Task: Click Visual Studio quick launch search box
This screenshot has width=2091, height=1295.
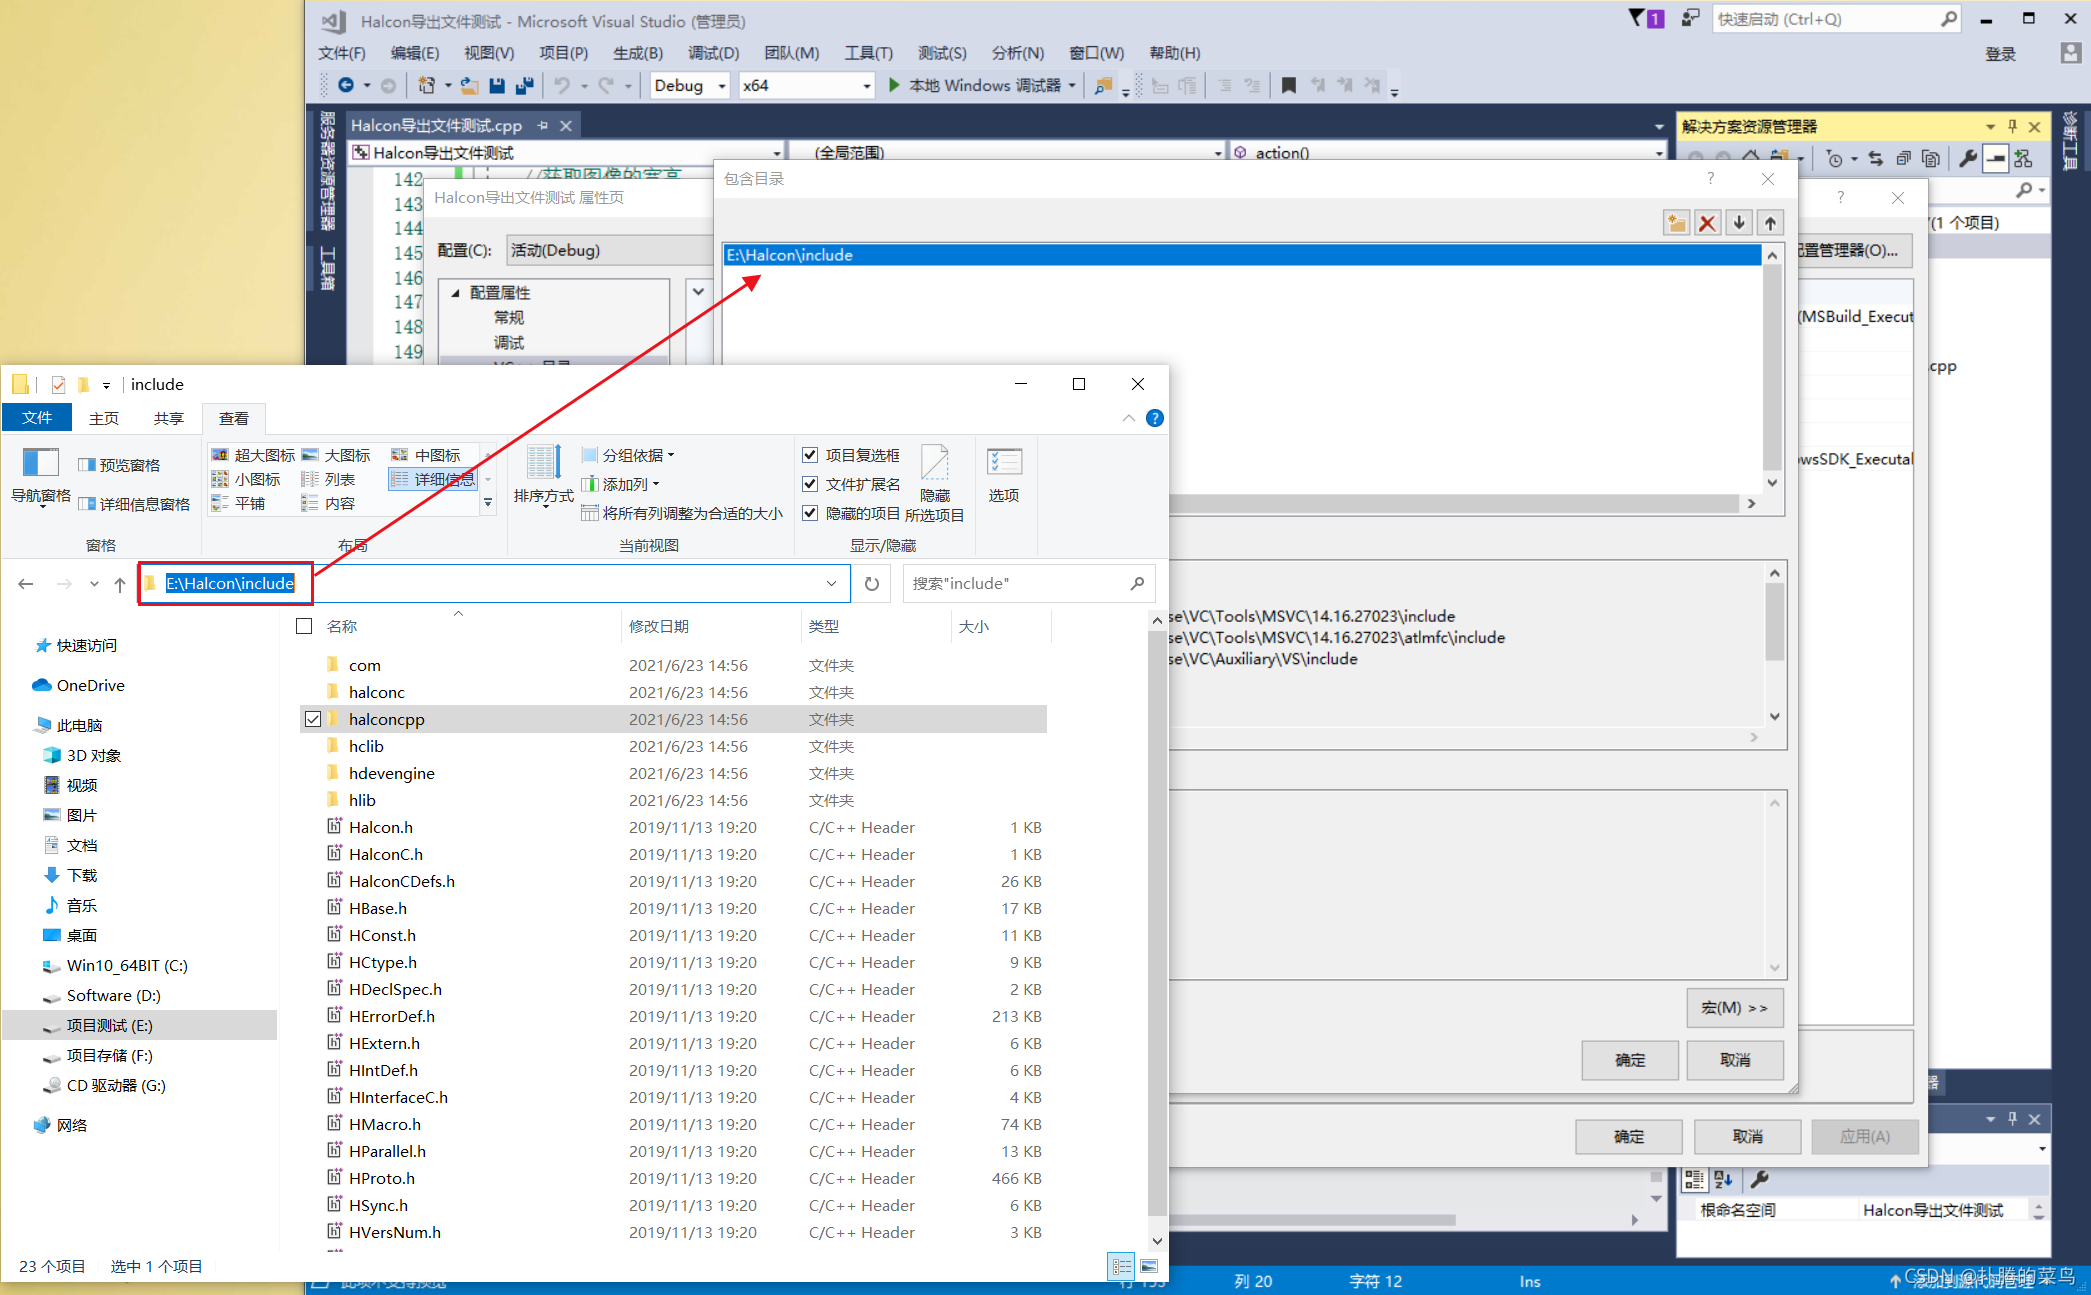Action: (x=1836, y=19)
